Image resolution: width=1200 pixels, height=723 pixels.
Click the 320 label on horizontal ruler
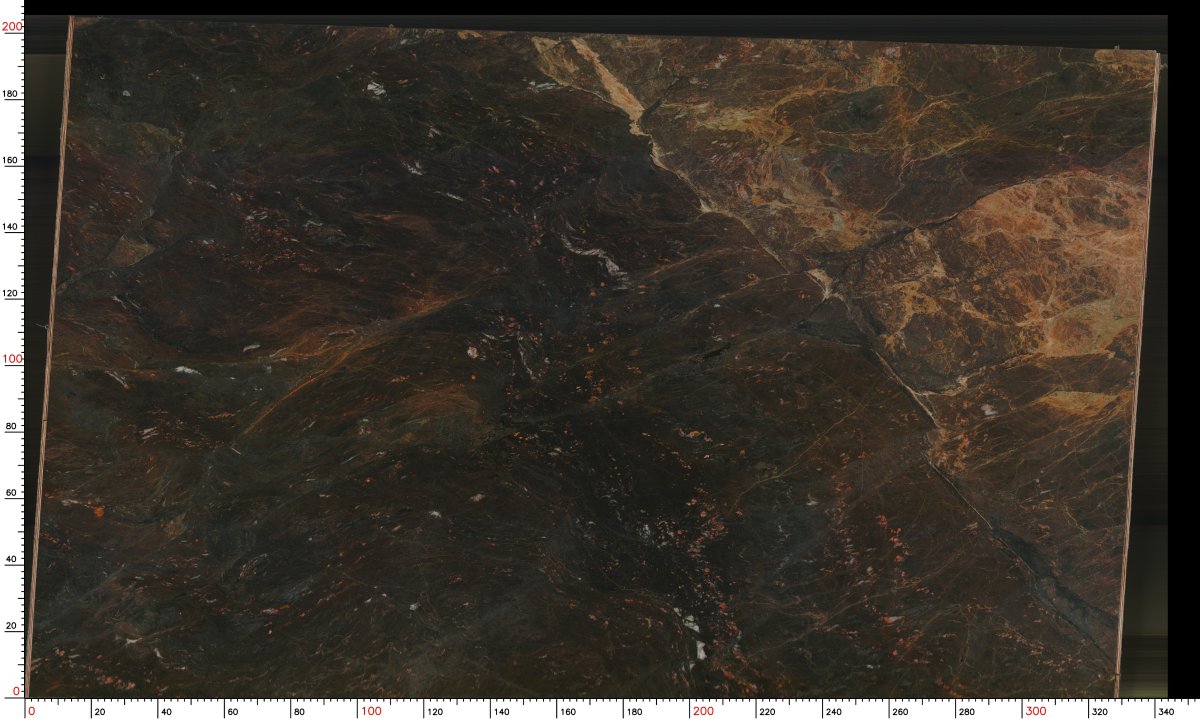tap(1101, 712)
